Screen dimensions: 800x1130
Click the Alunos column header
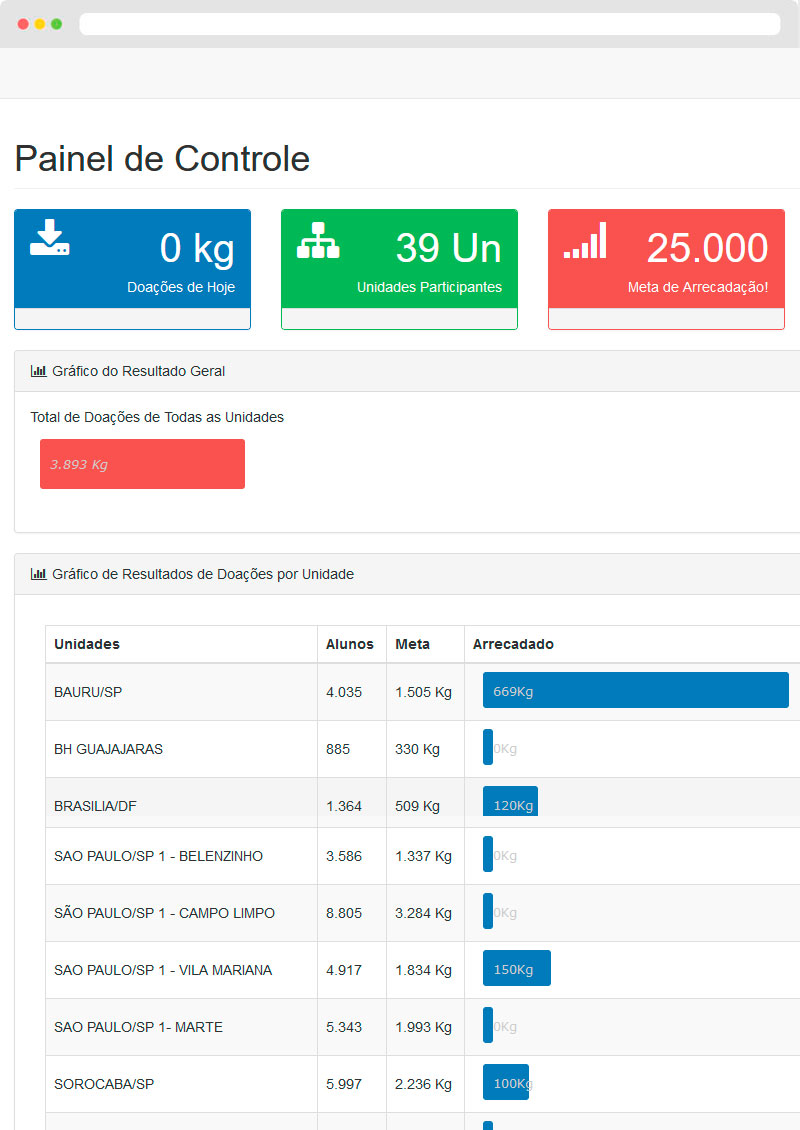[350, 644]
